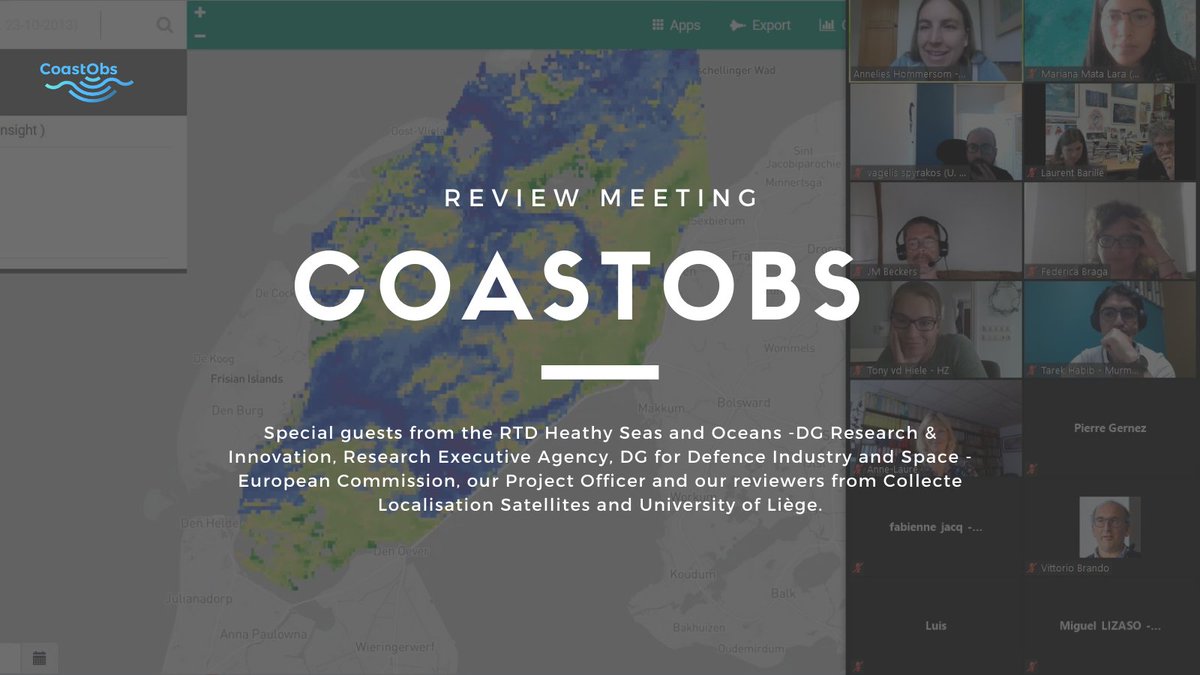Zoom in the map with the plus button
Viewport: 1200px width, 675px height.
tap(200, 12)
